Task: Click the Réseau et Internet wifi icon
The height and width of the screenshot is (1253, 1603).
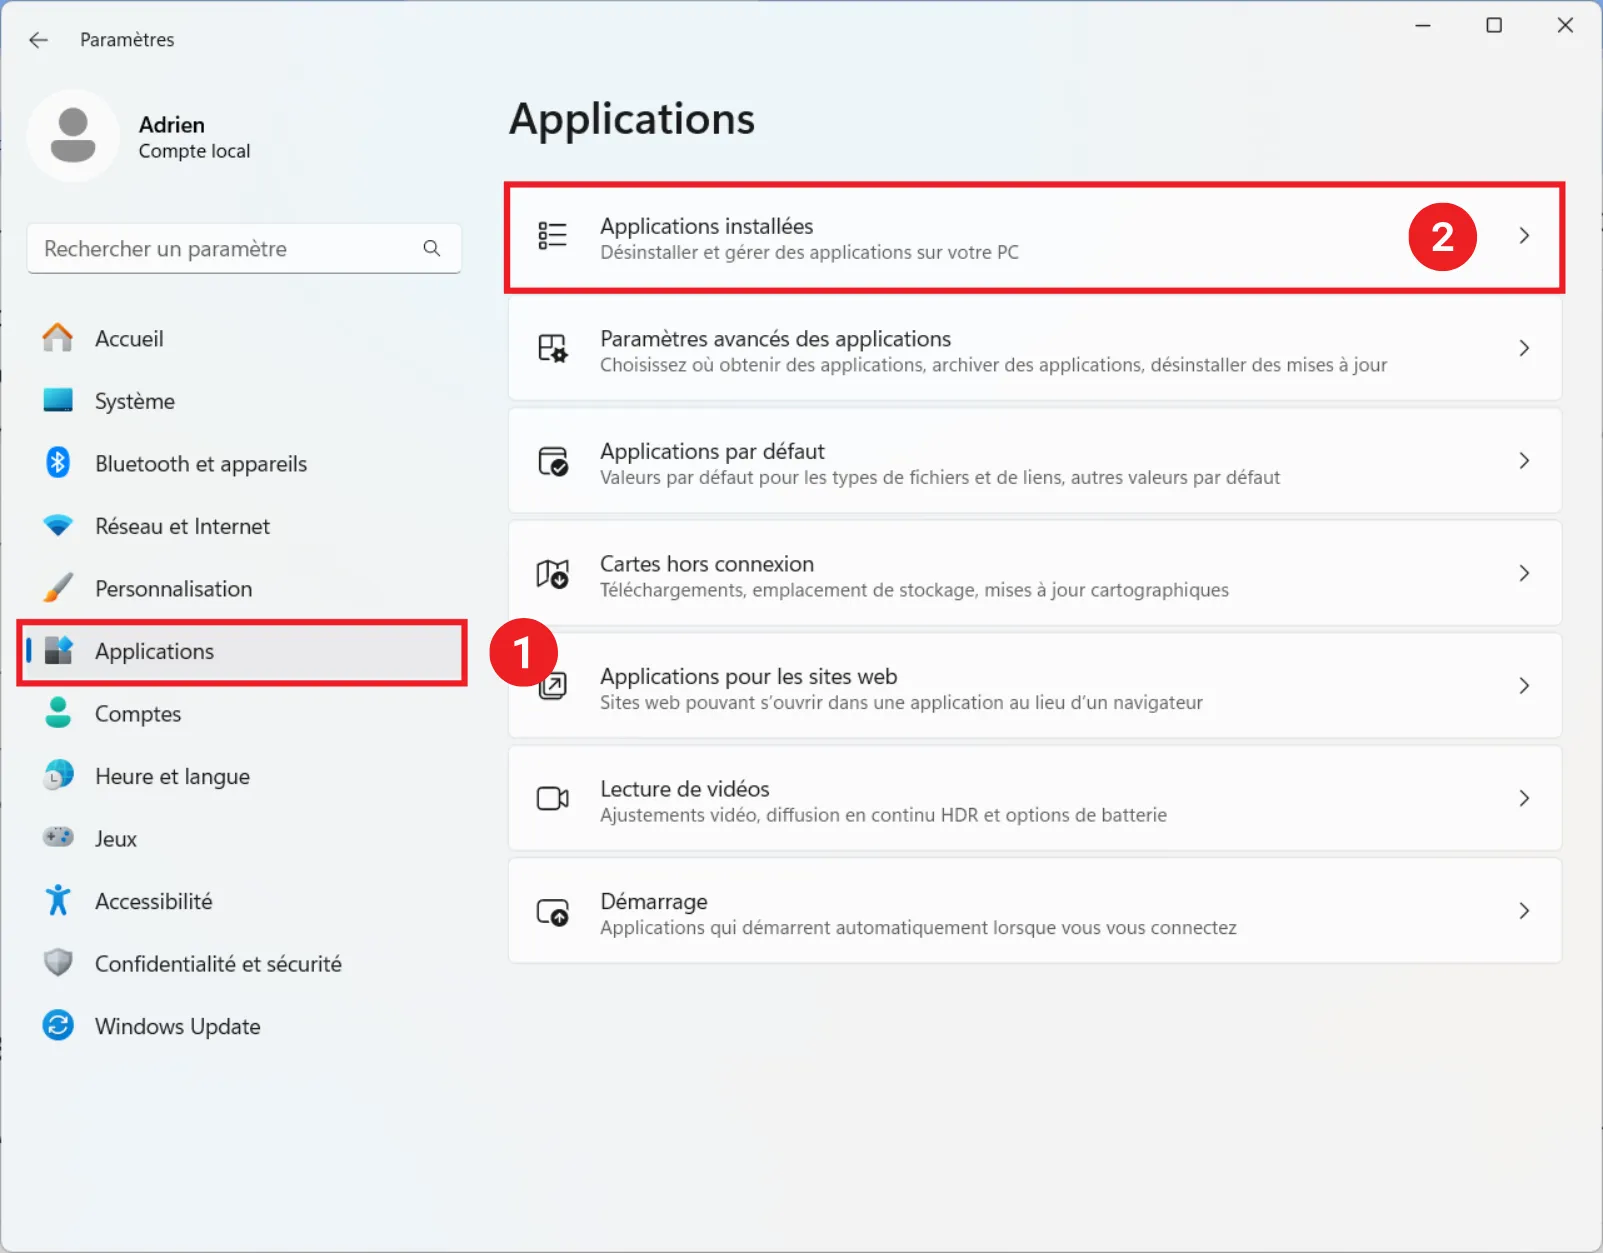Action: (58, 525)
